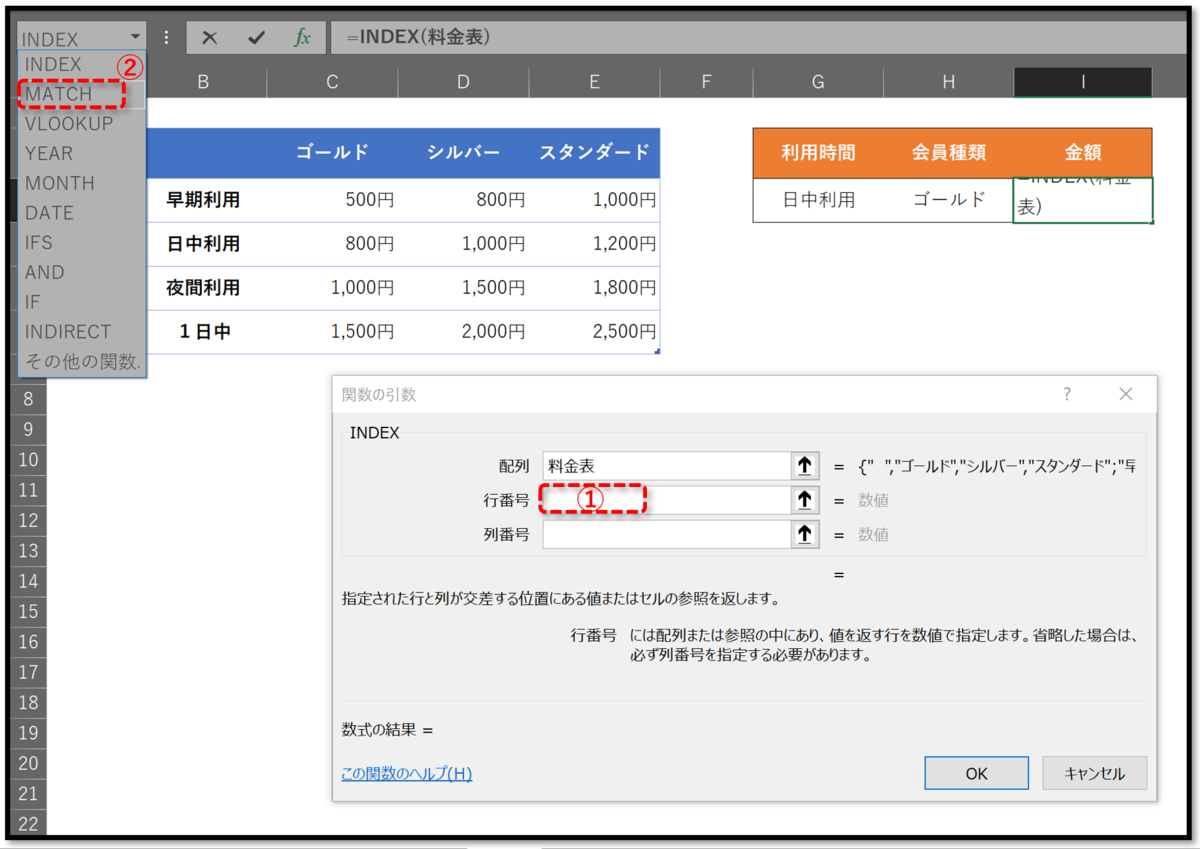Click the 2,000円 cell
Screen dimensions: 1200x849
pos(463,332)
